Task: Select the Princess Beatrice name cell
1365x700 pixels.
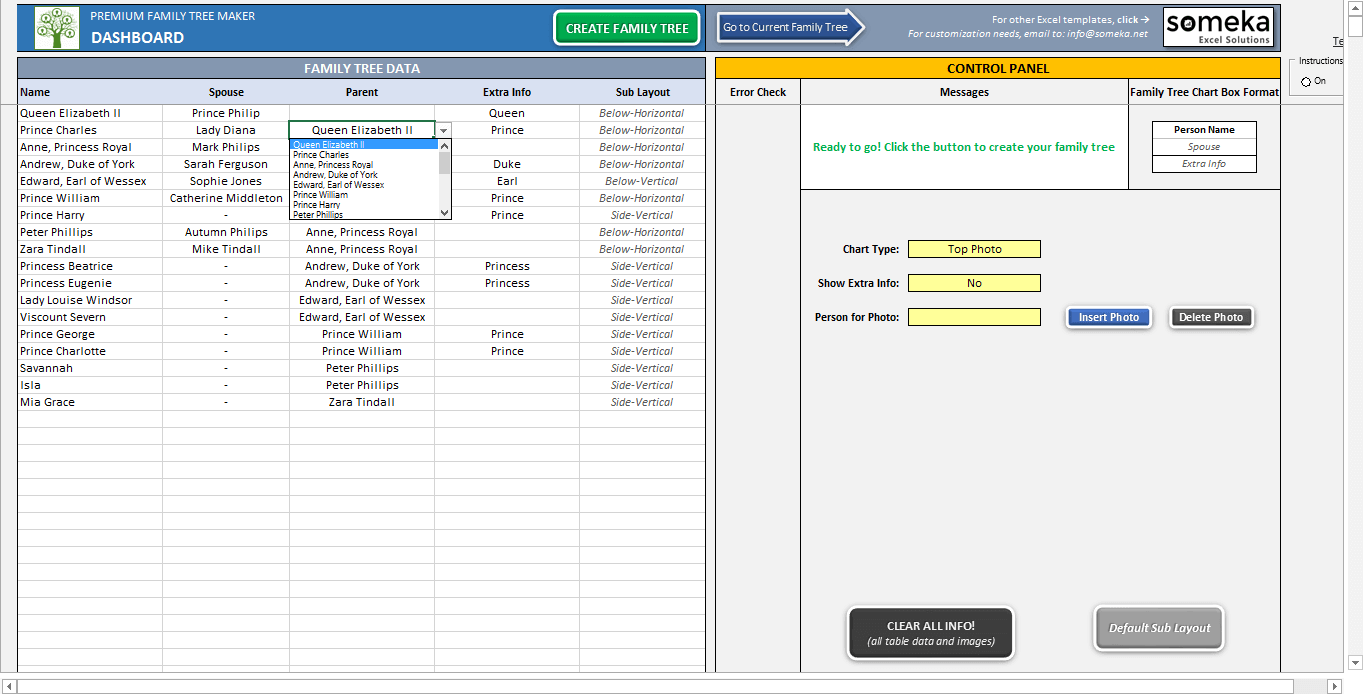Action: click(90, 266)
